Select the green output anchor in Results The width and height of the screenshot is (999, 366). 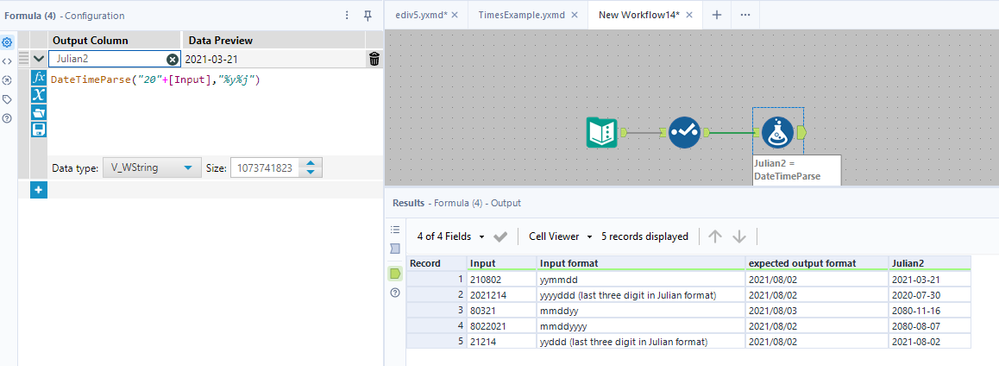pos(394,274)
